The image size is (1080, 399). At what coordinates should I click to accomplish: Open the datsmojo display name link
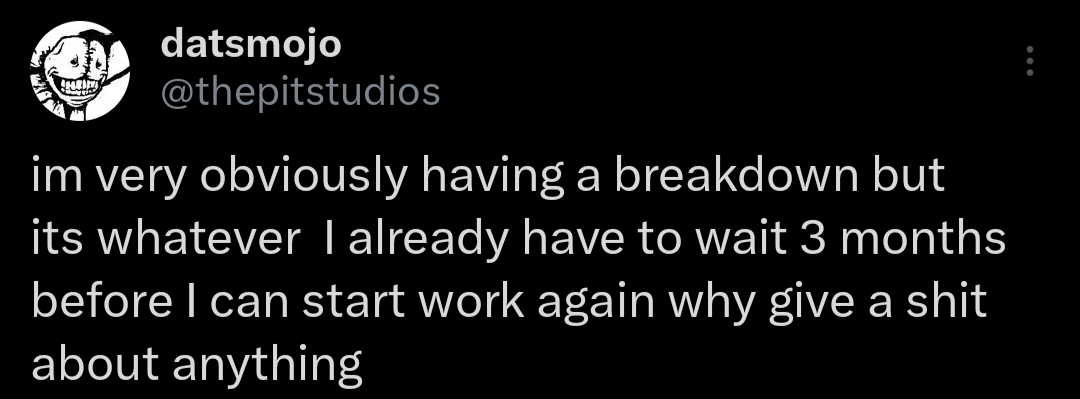click(251, 45)
